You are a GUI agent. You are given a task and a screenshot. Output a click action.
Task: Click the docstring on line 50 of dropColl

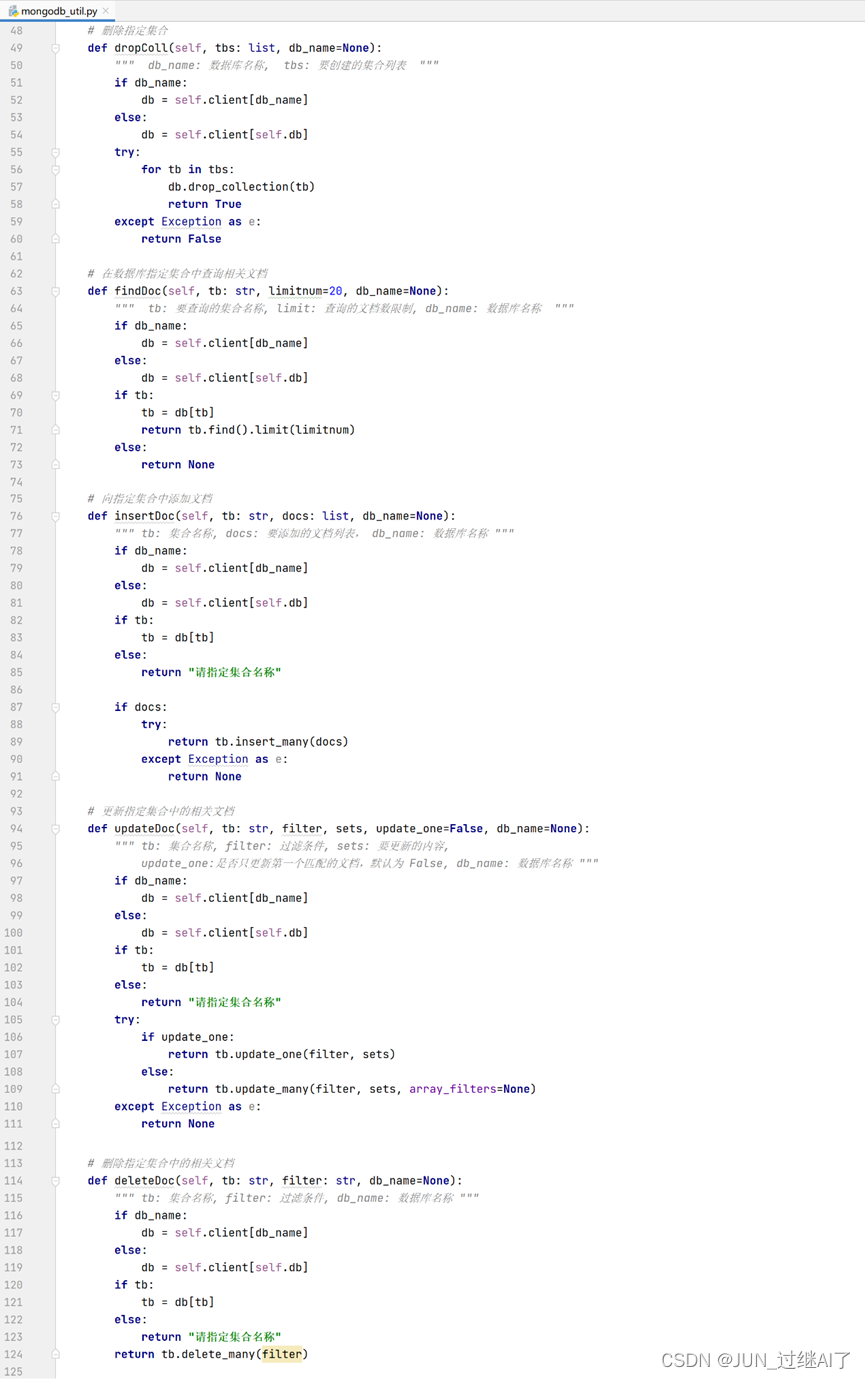tap(276, 65)
